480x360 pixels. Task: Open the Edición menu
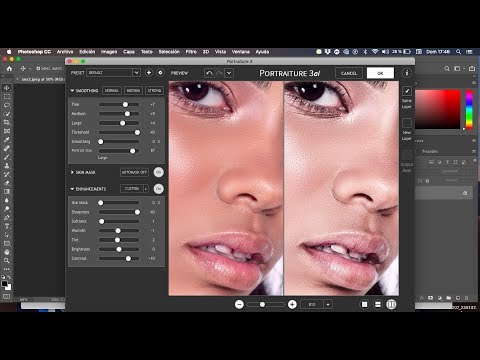87,52
